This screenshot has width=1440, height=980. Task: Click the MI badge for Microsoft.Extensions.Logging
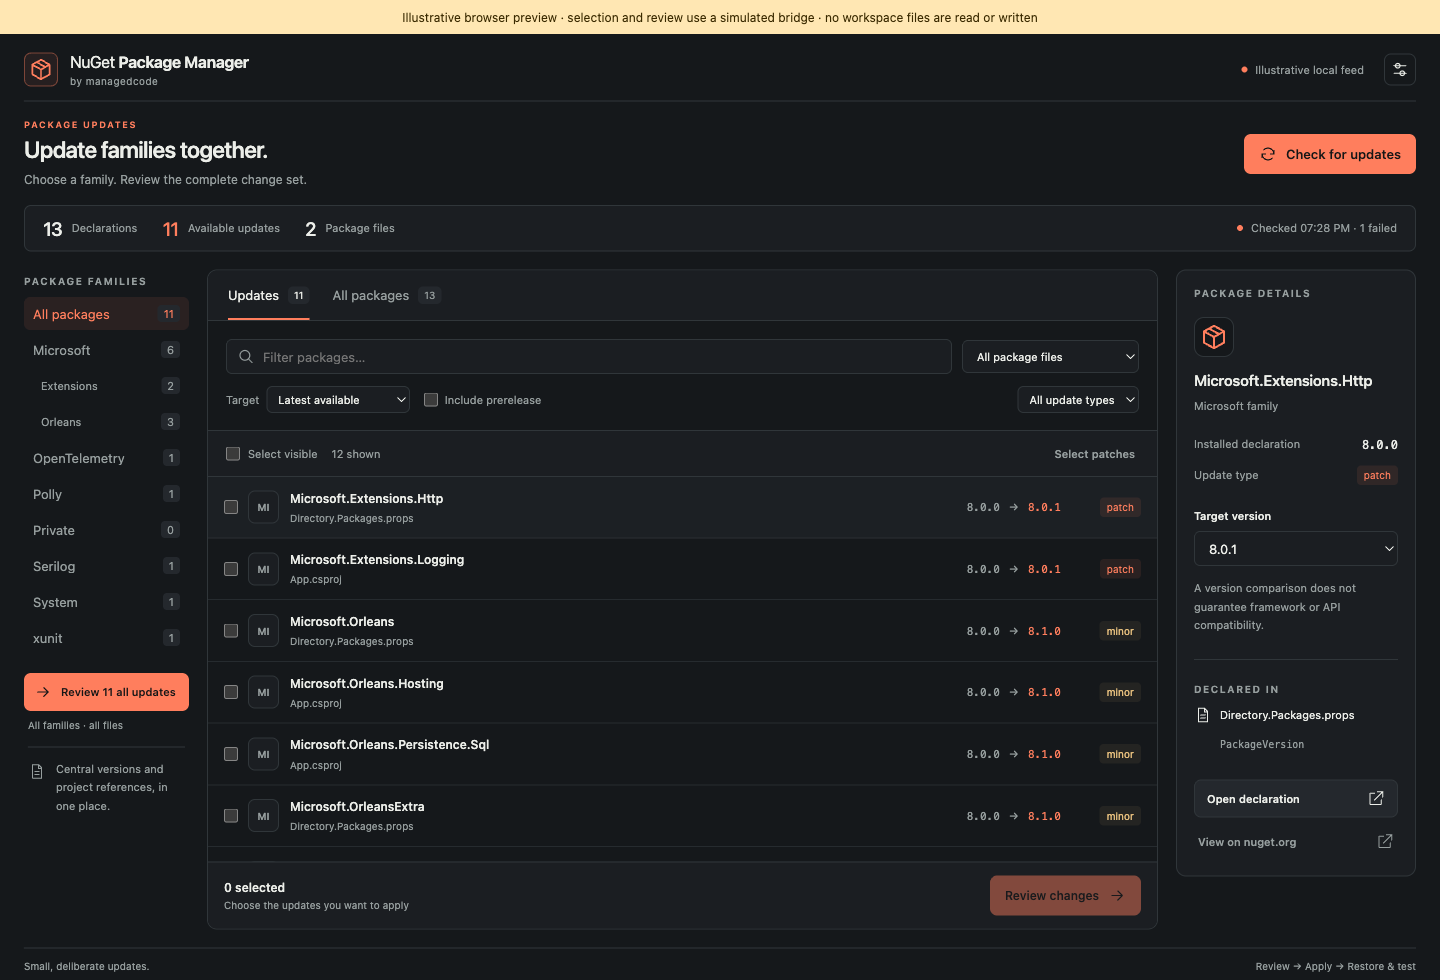coord(264,569)
